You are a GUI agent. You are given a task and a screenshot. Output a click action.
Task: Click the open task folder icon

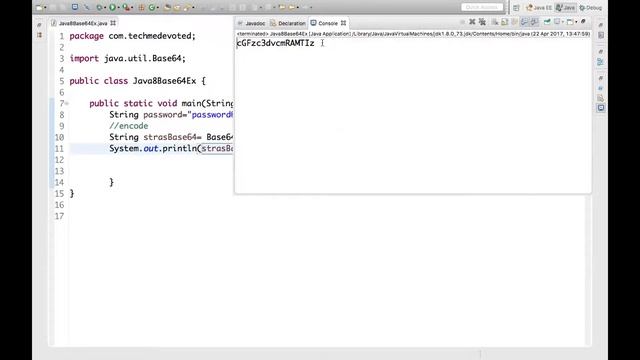click(177, 7)
